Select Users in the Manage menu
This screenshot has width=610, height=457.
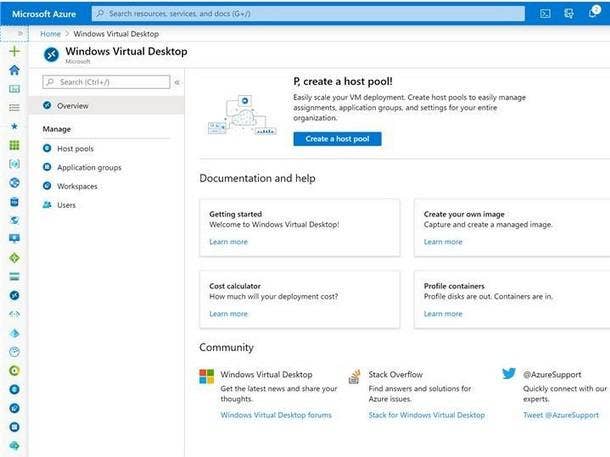[66, 205]
